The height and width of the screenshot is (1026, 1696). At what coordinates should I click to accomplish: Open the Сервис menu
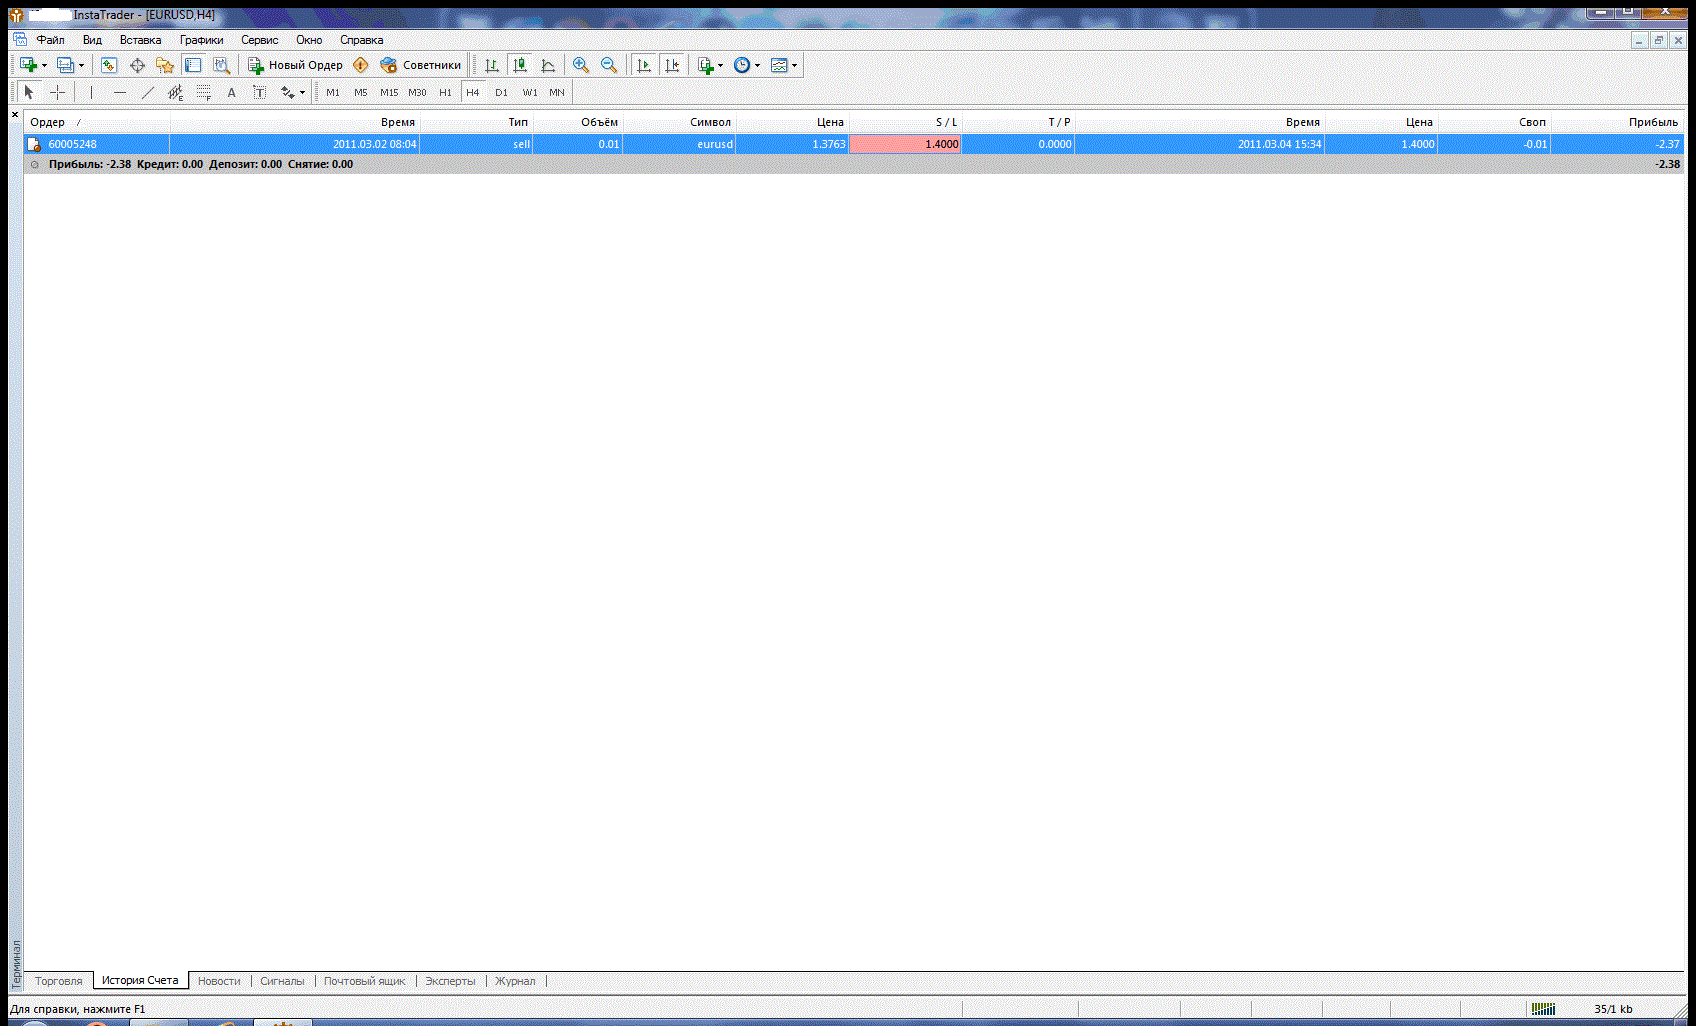click(259, 40)
